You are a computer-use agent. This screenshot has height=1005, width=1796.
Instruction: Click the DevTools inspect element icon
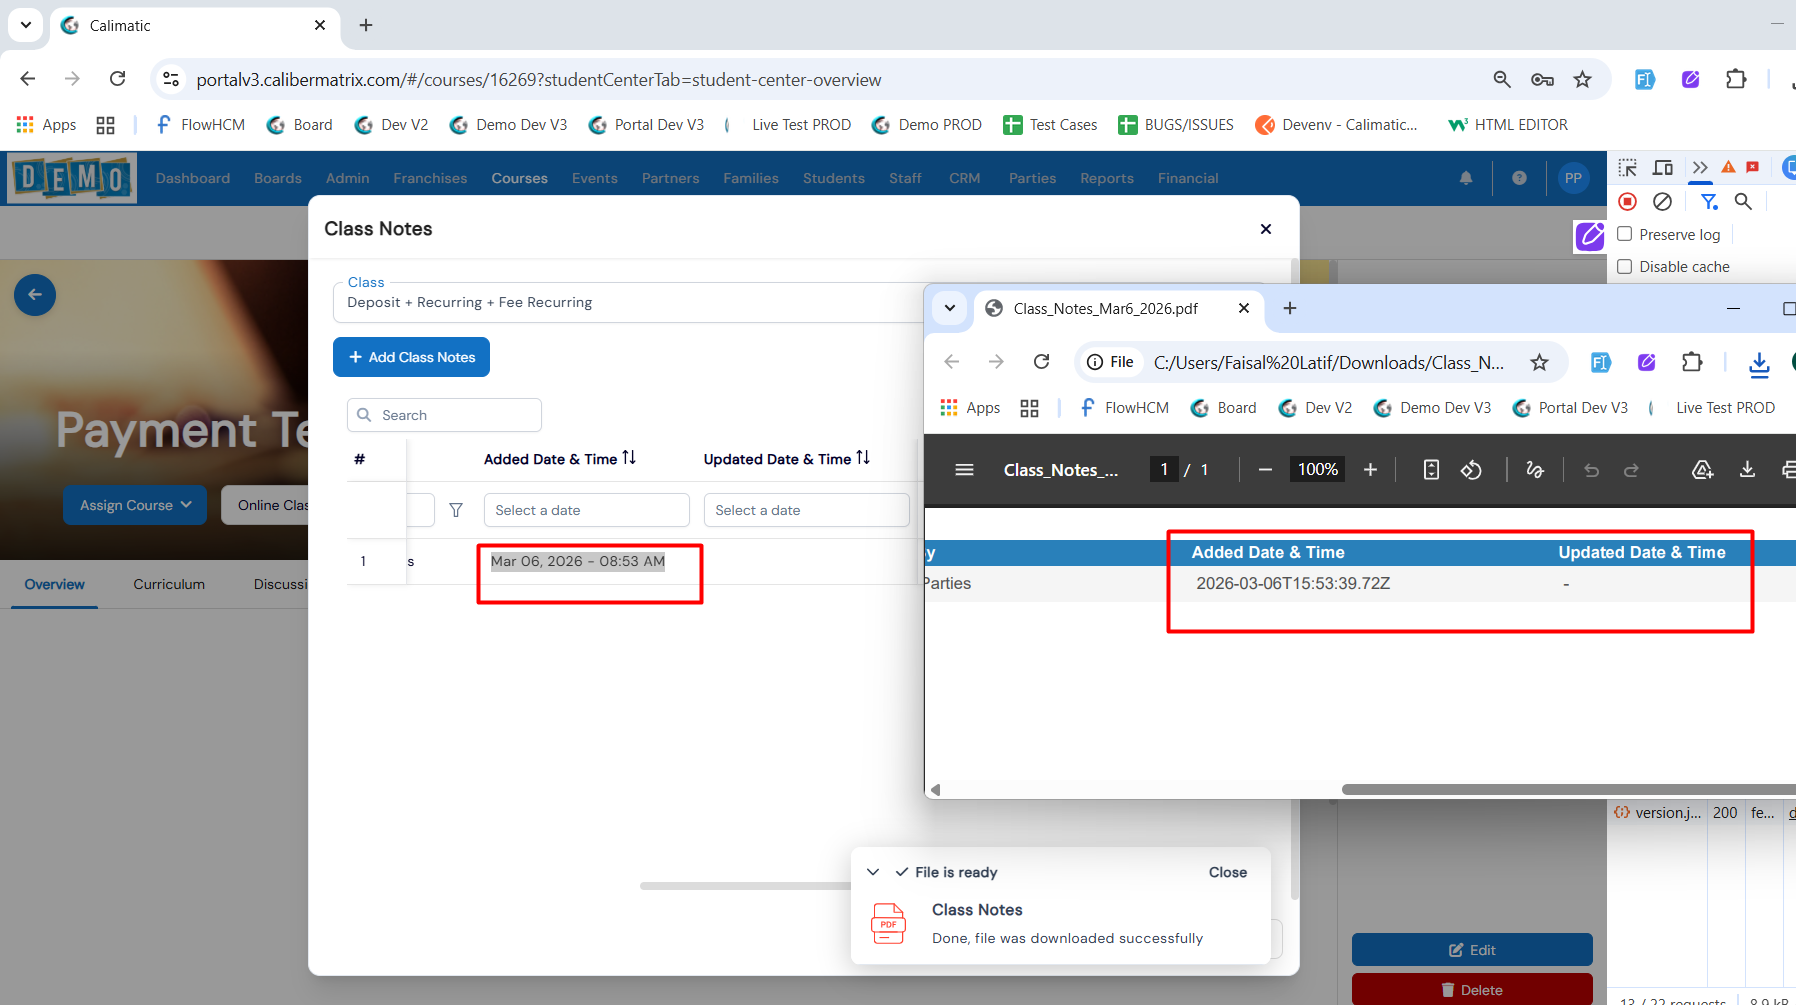(1628, 168)
